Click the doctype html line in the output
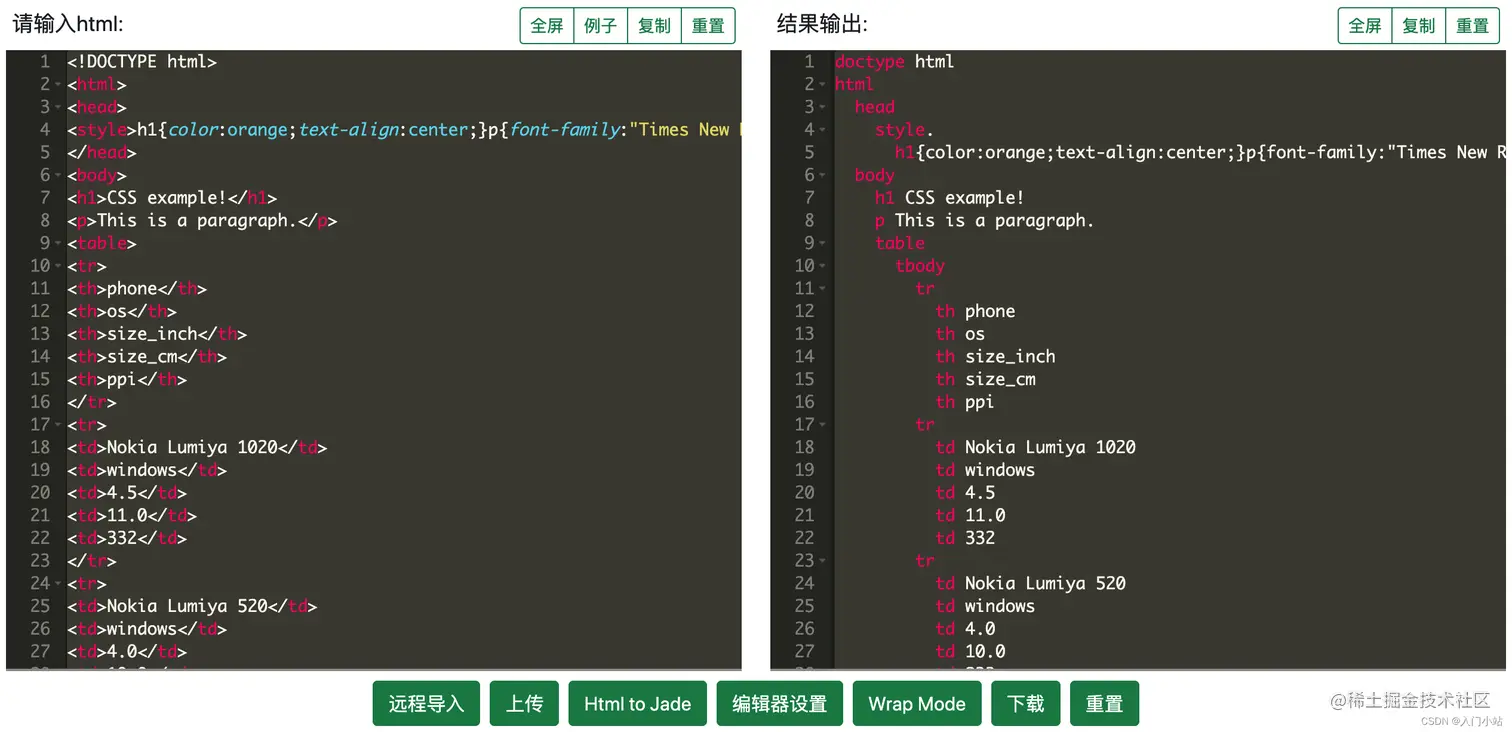1512x732 pixels. [894, 62]
